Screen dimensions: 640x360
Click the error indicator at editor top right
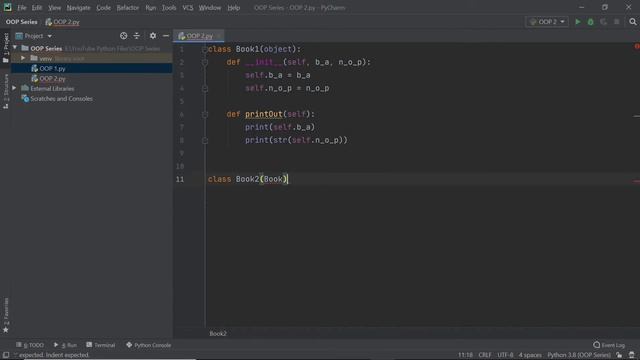coord(636,47)
